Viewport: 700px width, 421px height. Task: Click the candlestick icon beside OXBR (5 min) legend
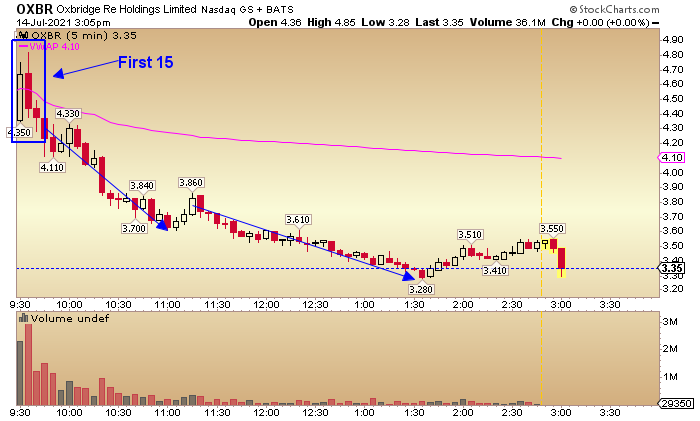click(x=23, y=35)
